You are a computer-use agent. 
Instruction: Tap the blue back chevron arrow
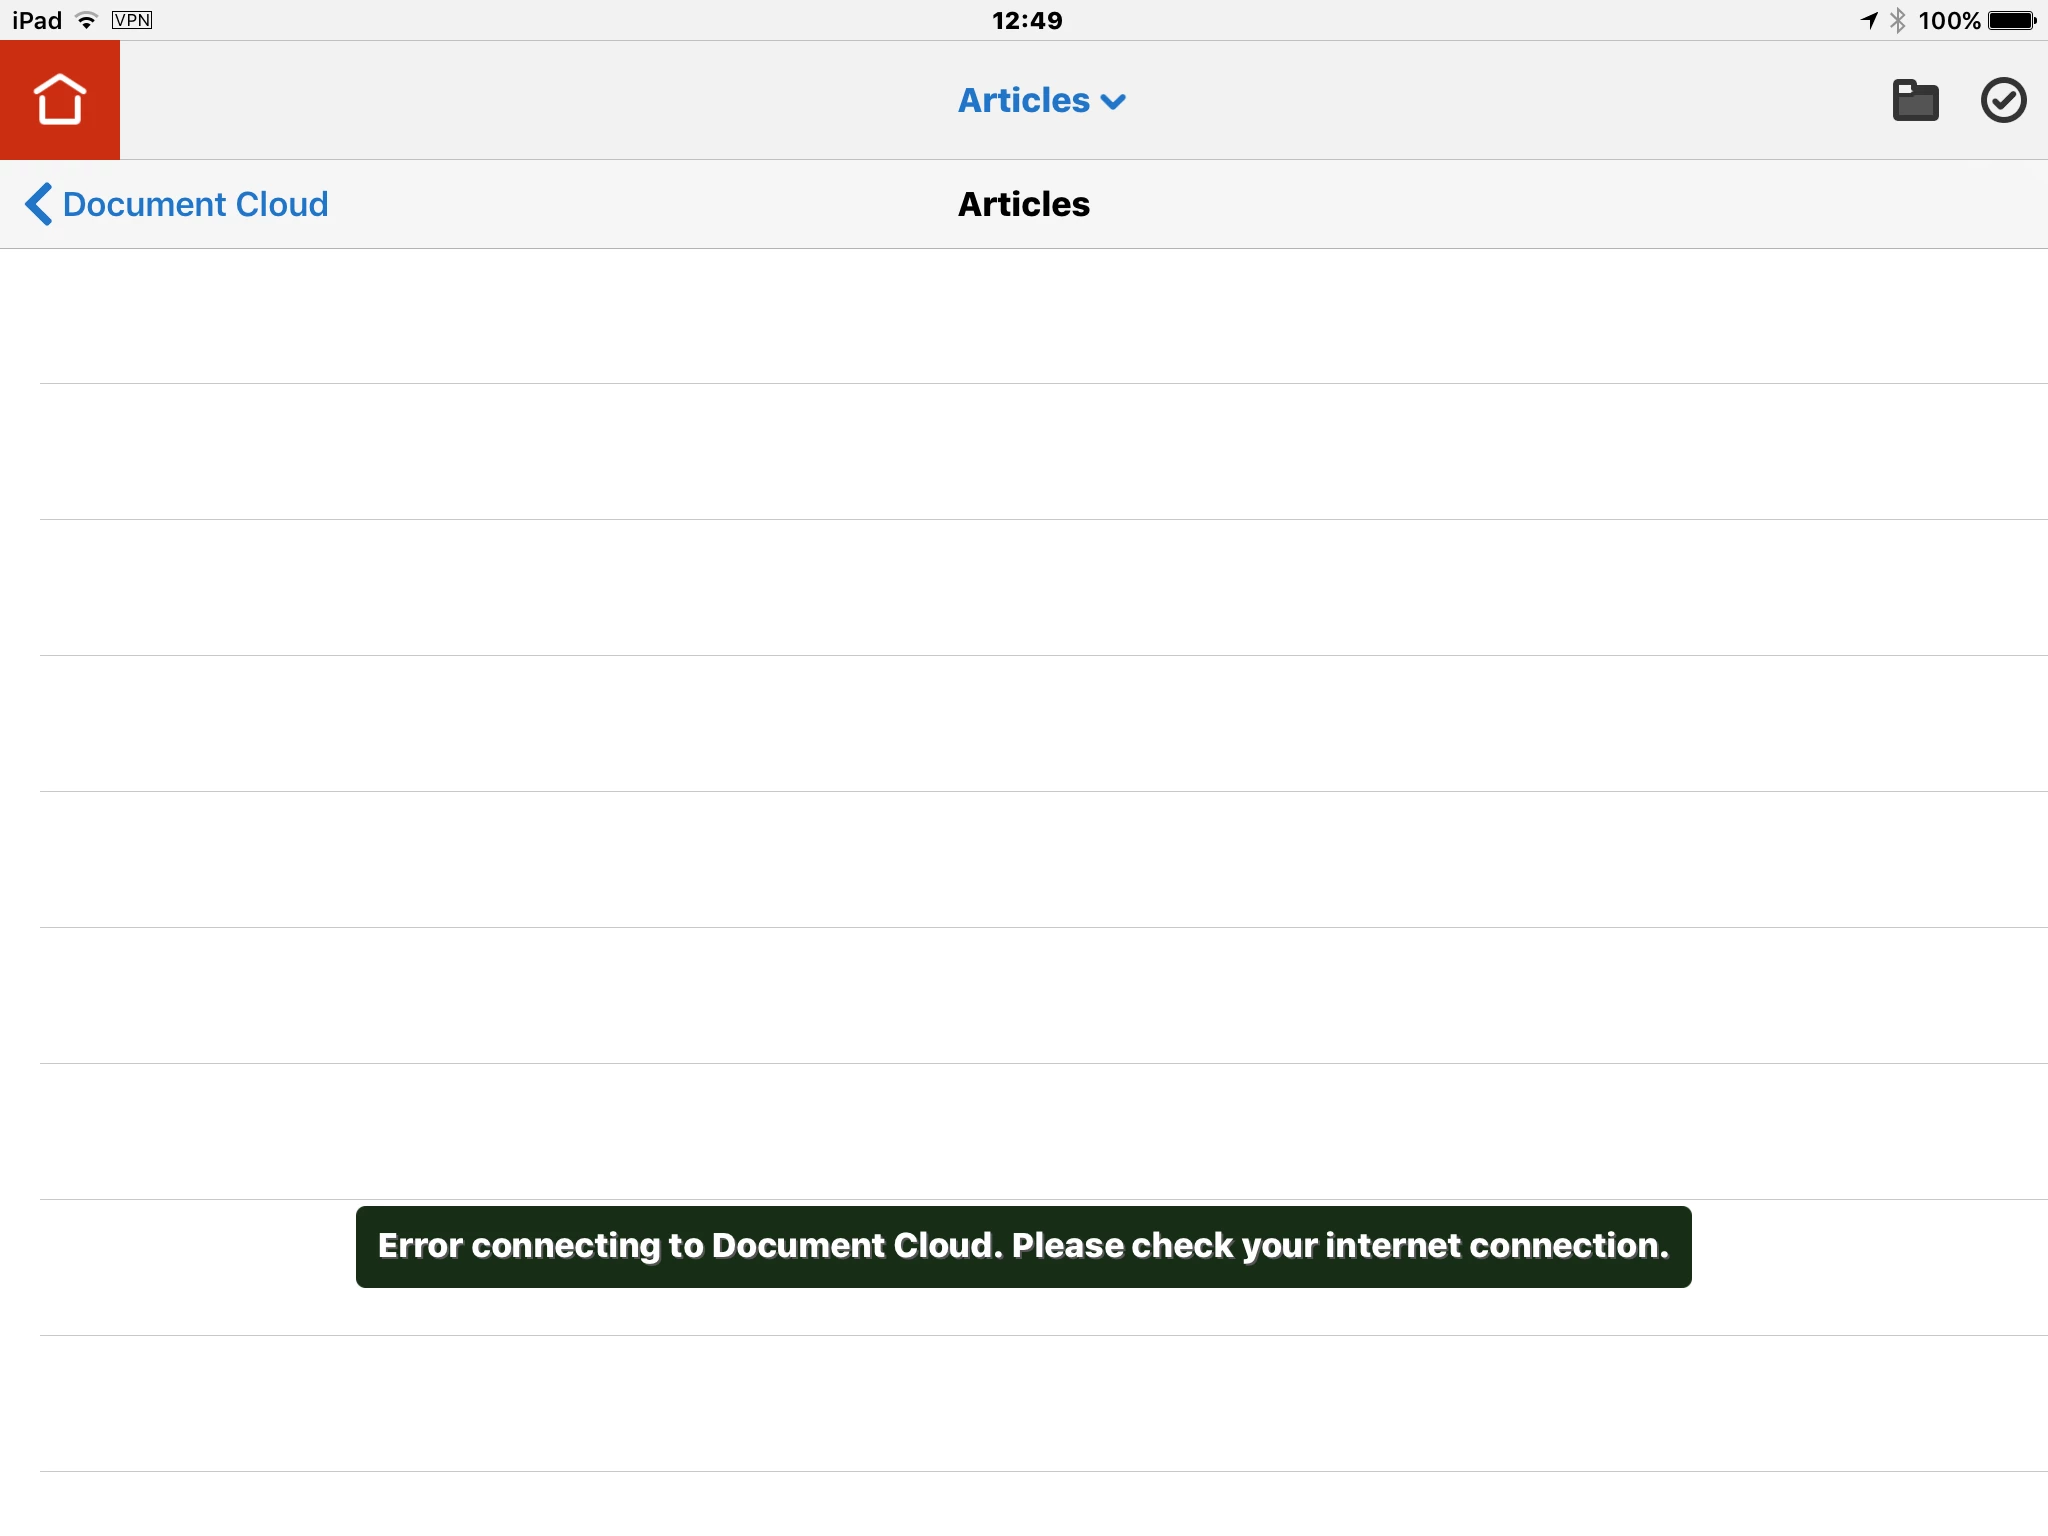(x=38, y=204)
